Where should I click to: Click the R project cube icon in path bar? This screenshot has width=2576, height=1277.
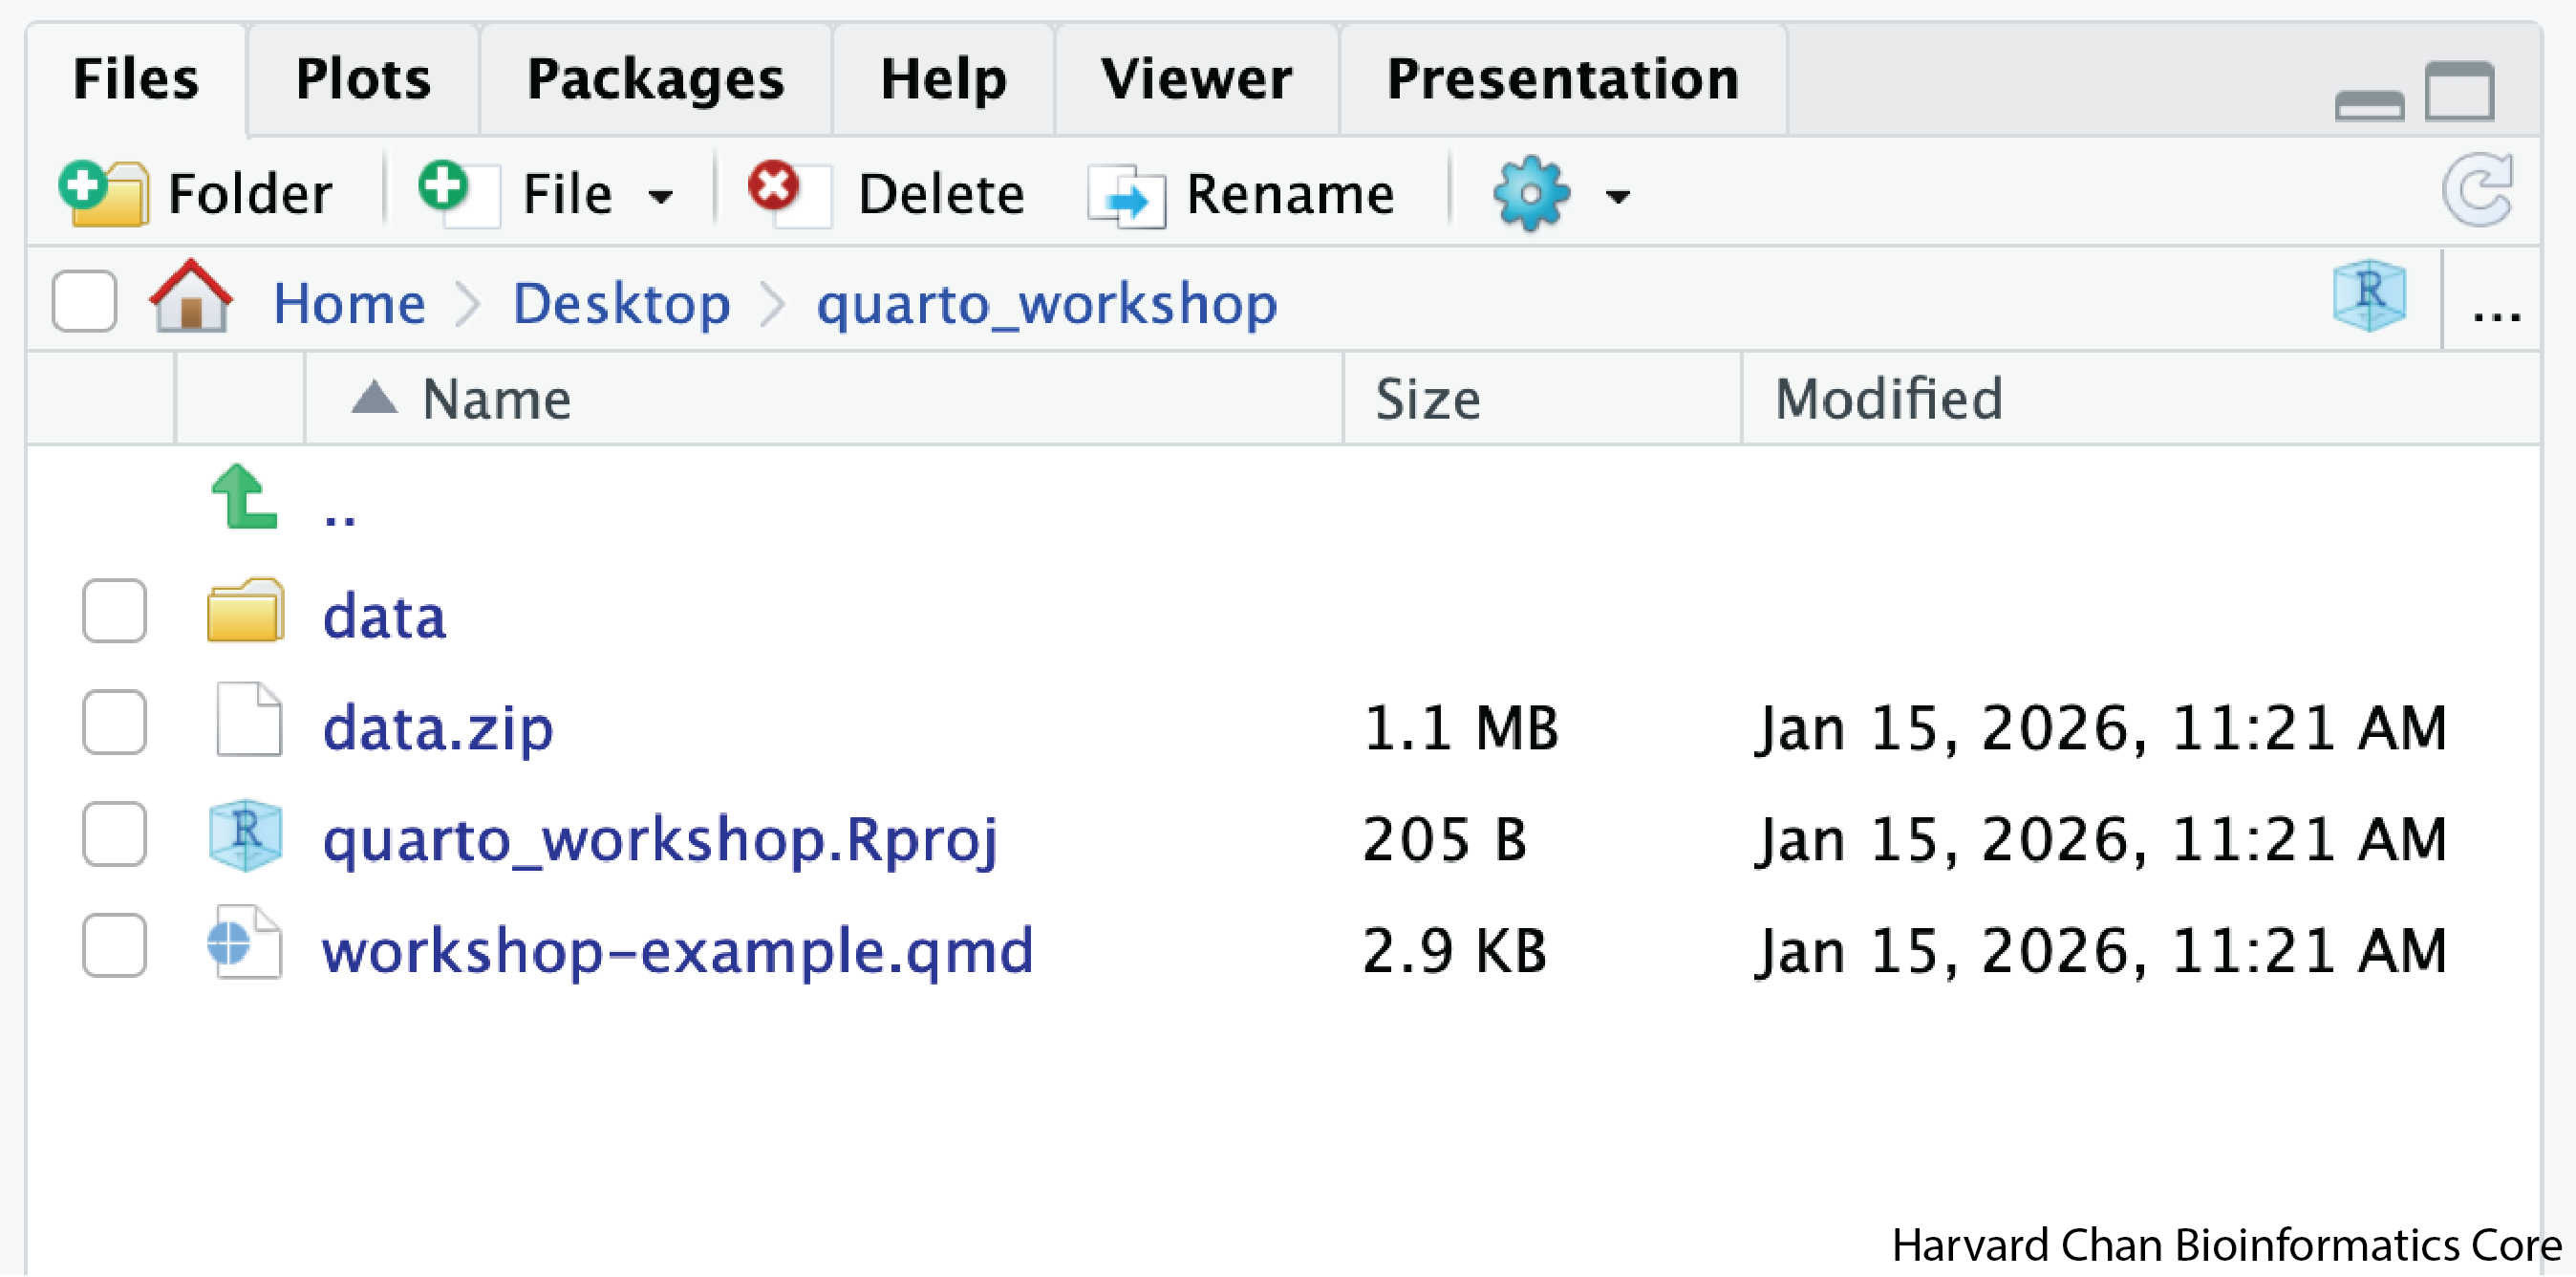tap(2369, 296)
